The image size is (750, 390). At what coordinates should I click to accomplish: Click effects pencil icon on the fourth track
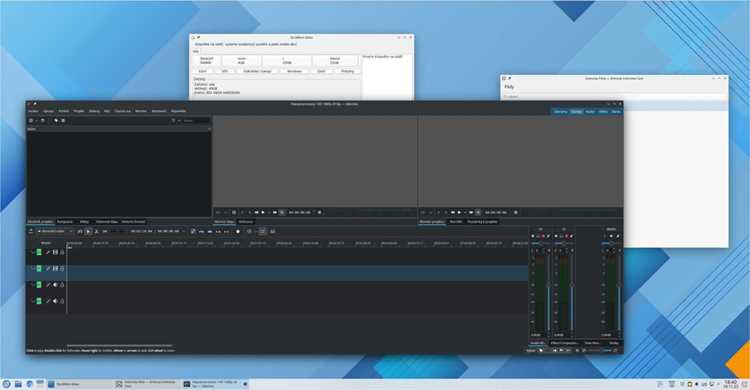click(x=48, y=301)
